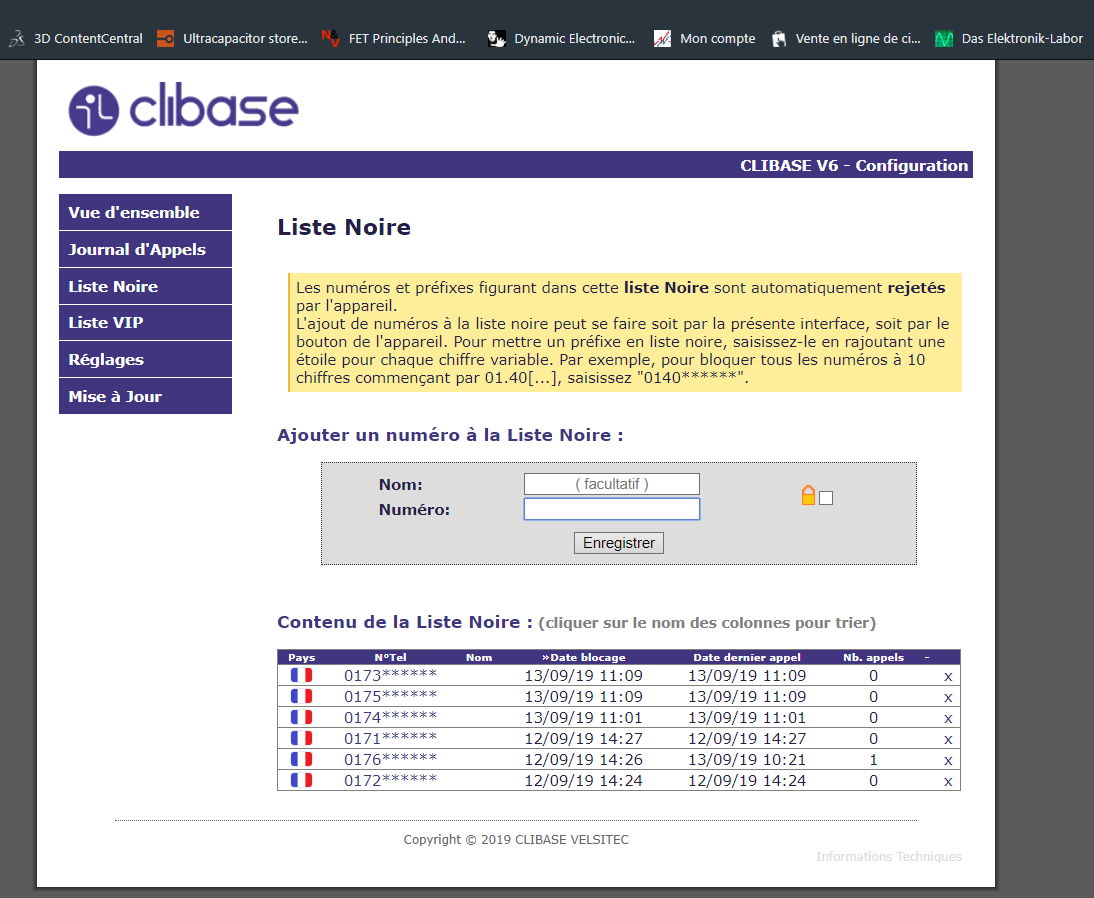Delete the 0173****** blacklist entry
The image size is (1094, 898).
947,676
